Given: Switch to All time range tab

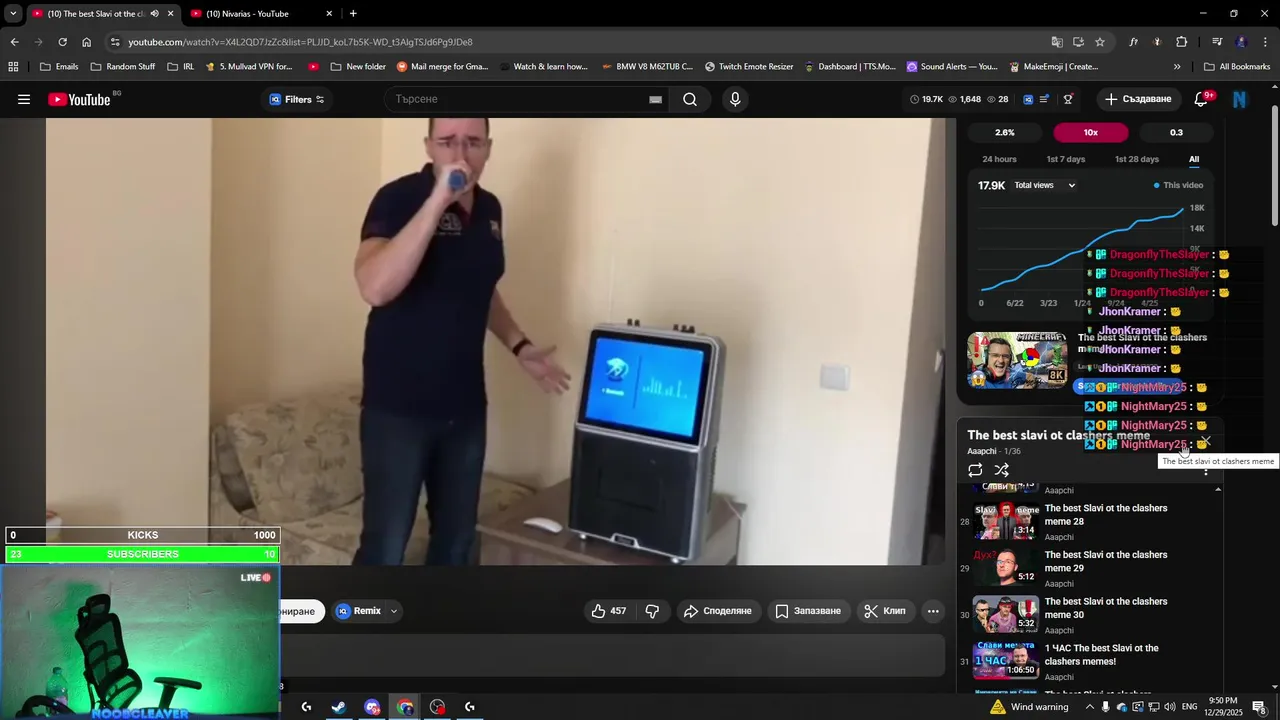Looking at the screenshot, I should click(x=1194, y=159).
